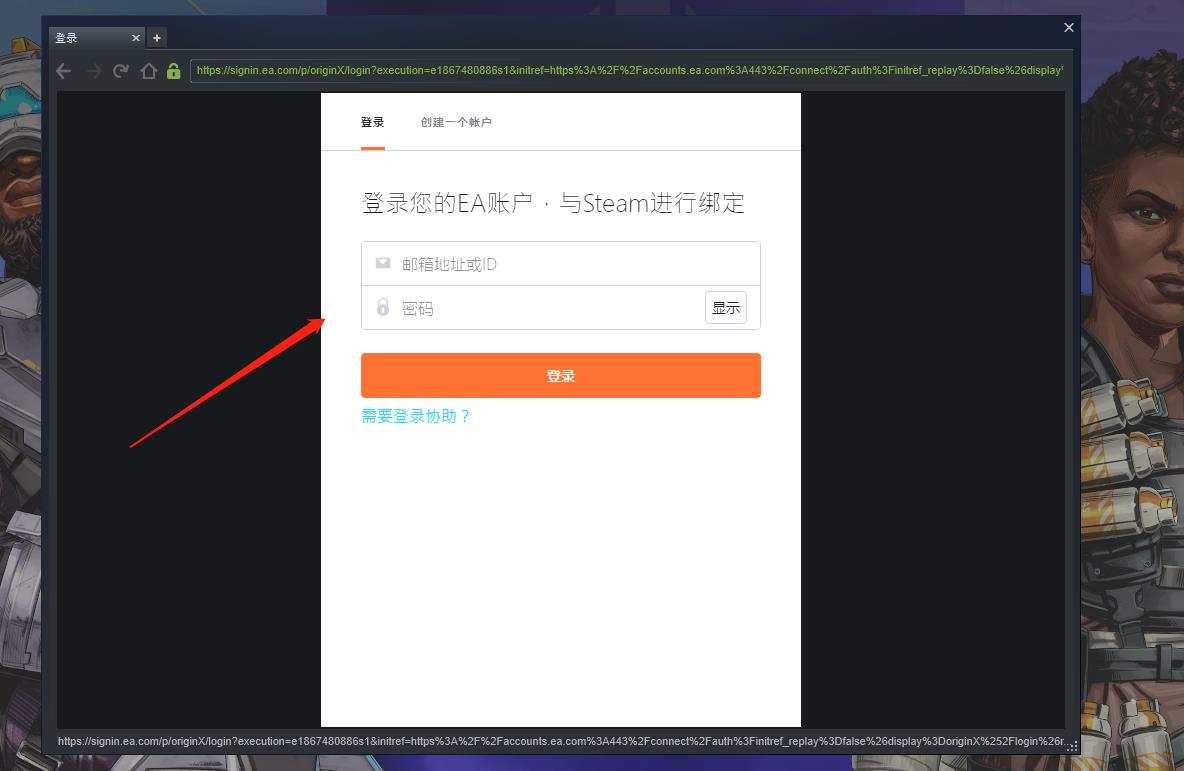Click the home icon in the toolbar

(x=148, y=71)
